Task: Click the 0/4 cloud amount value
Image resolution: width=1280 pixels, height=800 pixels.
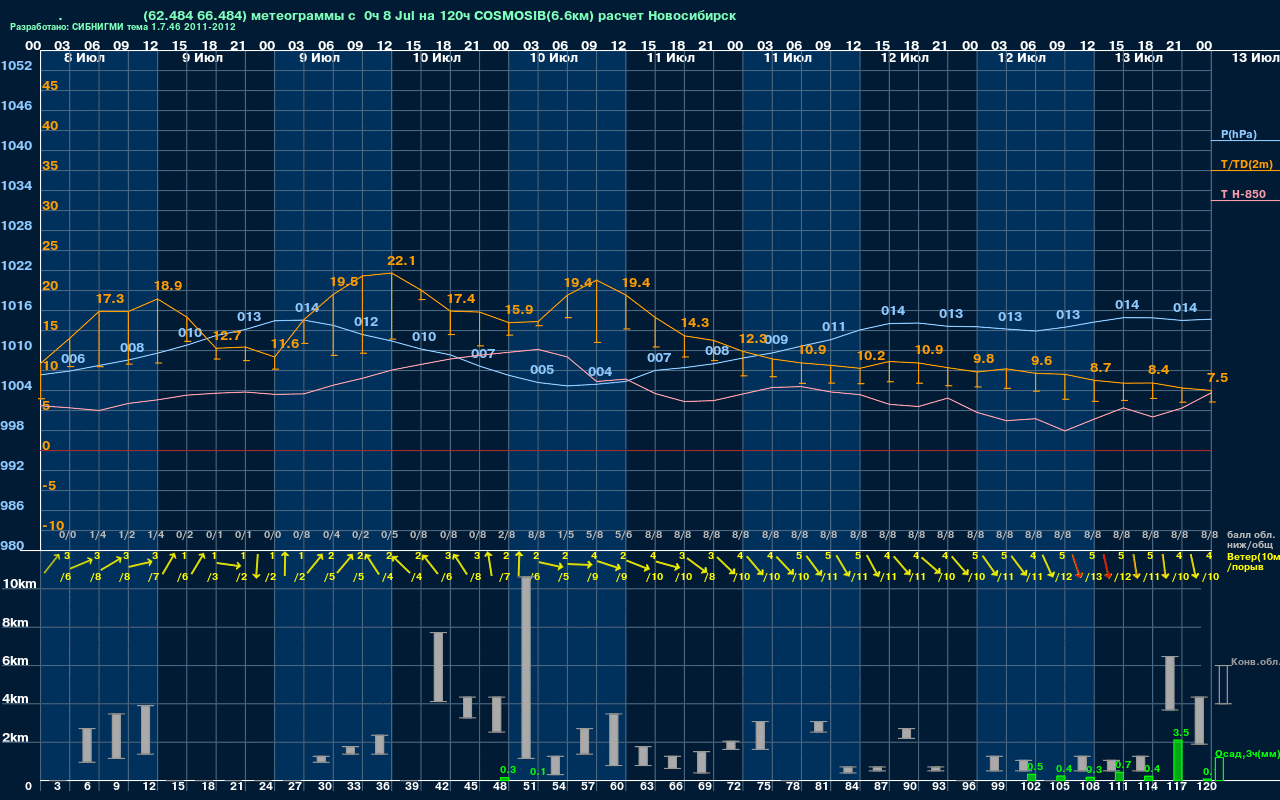Action: click(332, 535)
